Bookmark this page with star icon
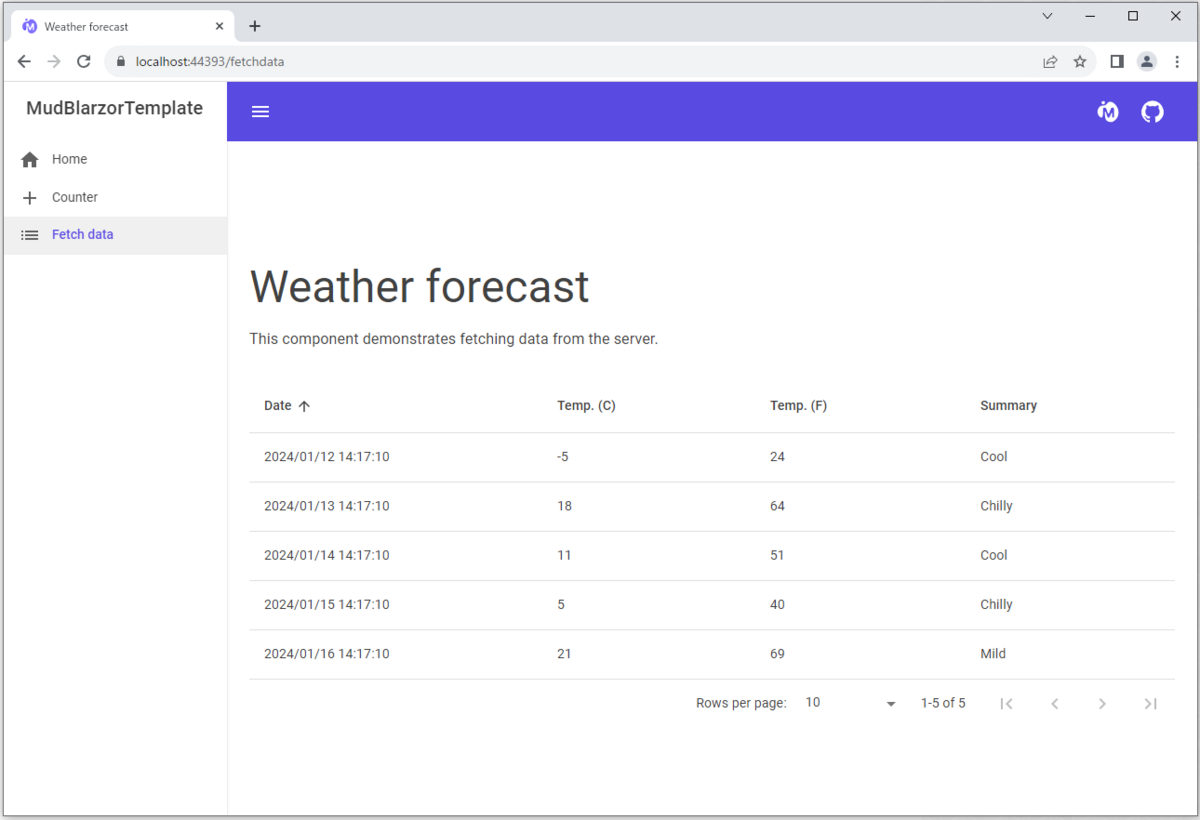 [x=1080, y=62]
